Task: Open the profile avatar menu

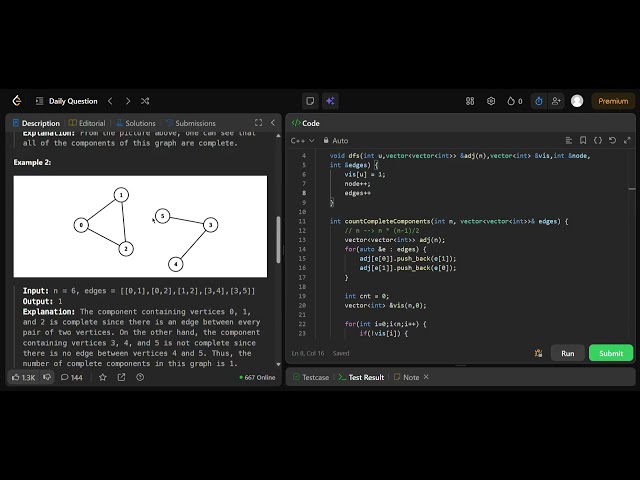Action: [577, 101]
